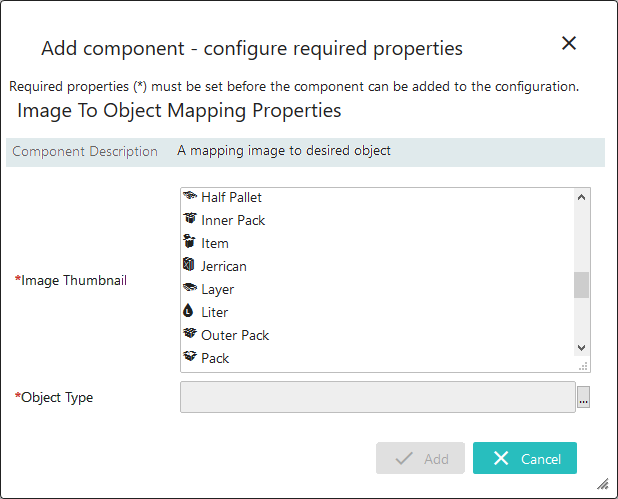Click the thumbnail list down arrow
Screen dimensions: 618x499
pos(581,348)
